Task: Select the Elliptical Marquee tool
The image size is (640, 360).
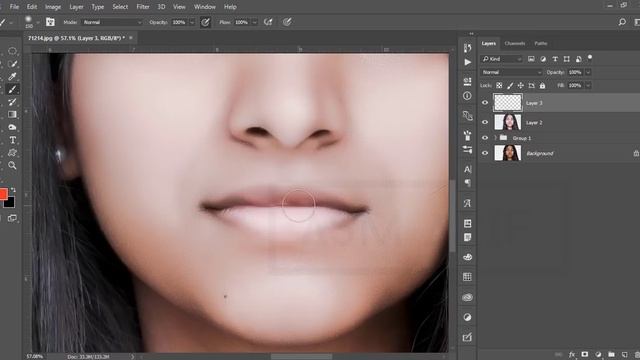Action: [12, 51]
